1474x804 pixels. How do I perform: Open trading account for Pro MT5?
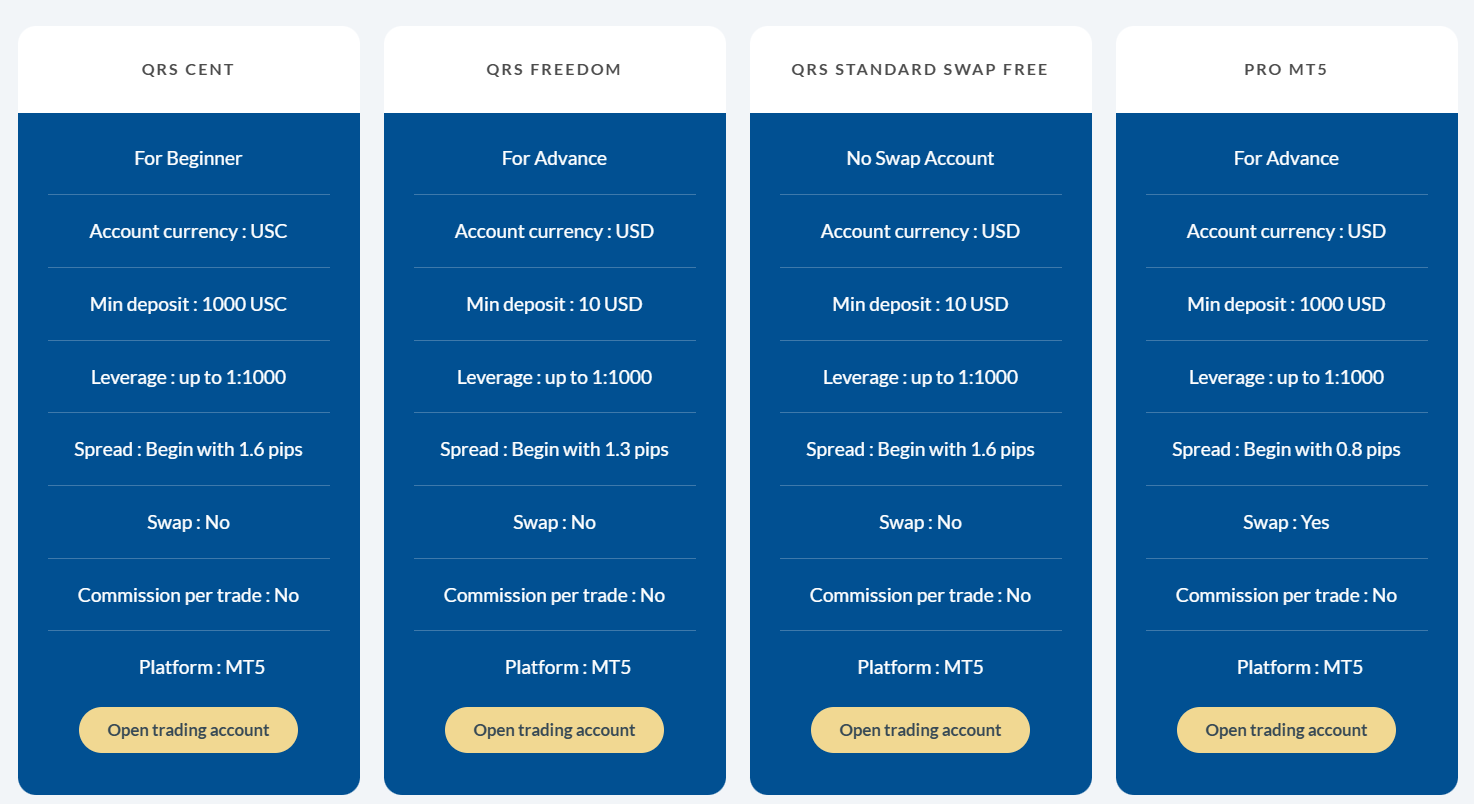click(x=1286, y=730)
